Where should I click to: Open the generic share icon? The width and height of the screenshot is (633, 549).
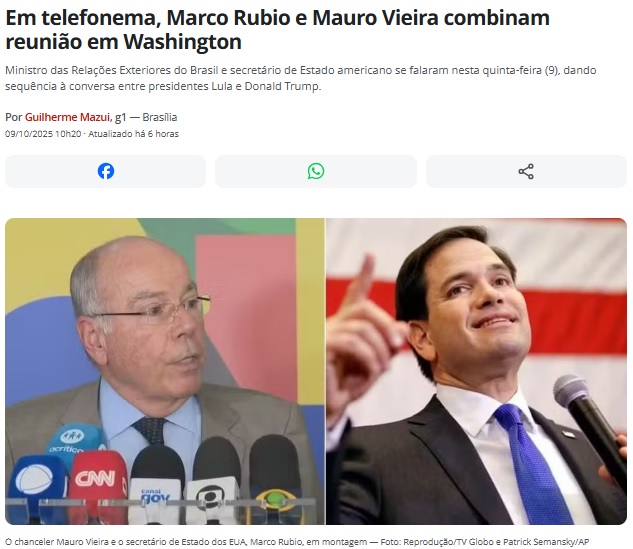point(526,172)
